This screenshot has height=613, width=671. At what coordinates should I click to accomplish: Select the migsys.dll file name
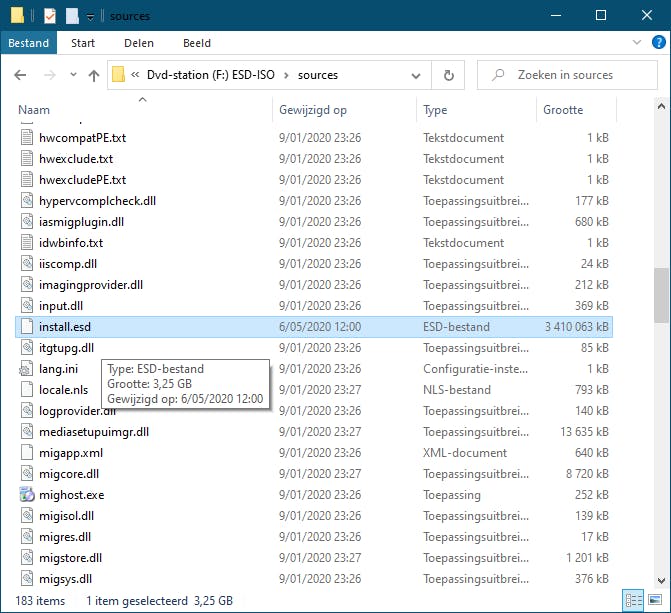(x=65, y=579)
